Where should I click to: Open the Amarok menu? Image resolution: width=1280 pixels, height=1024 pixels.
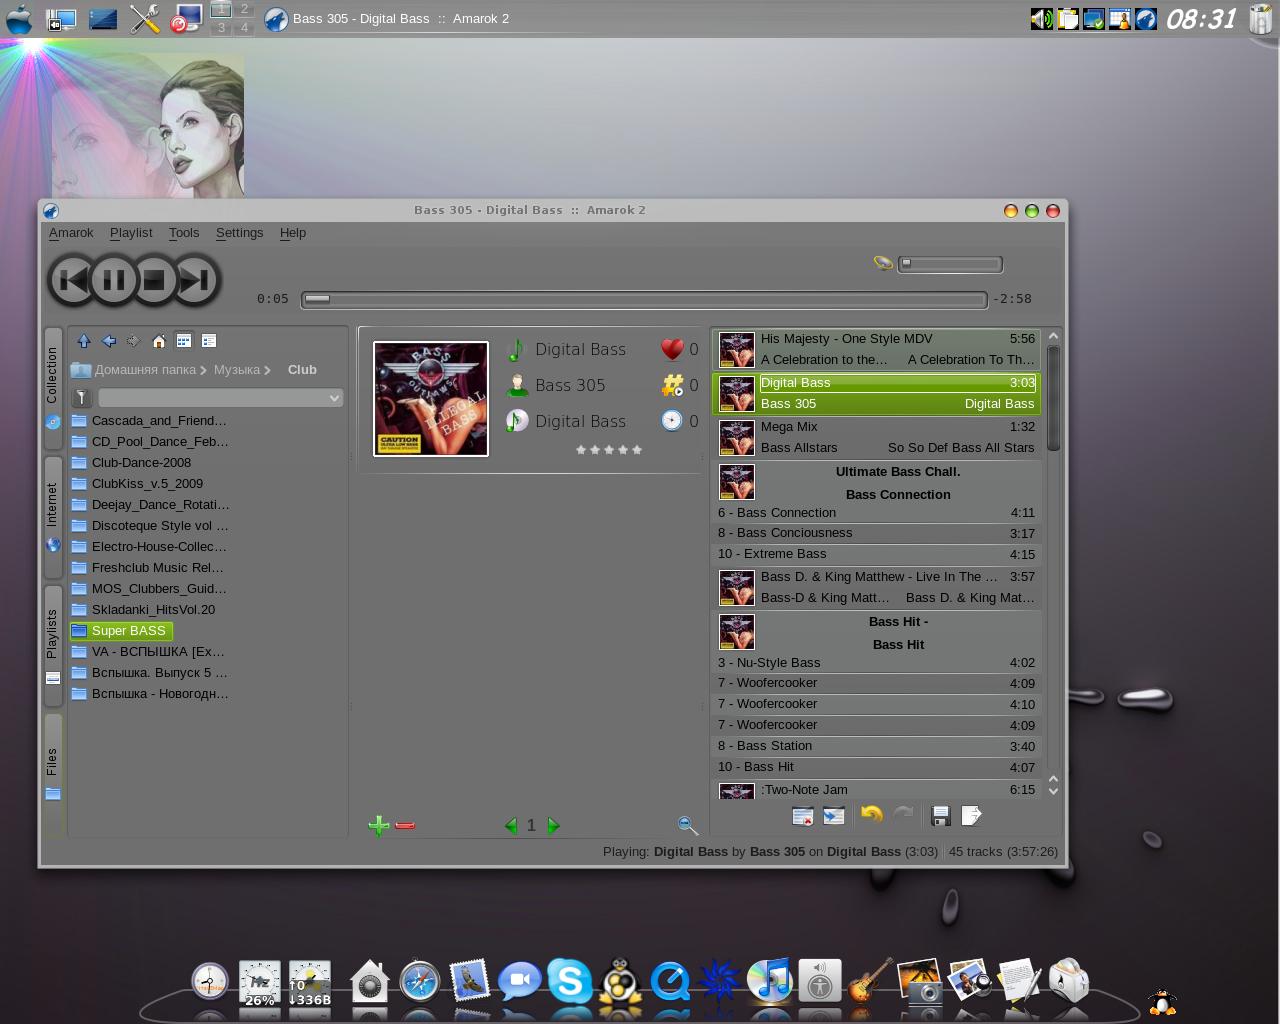71,232
